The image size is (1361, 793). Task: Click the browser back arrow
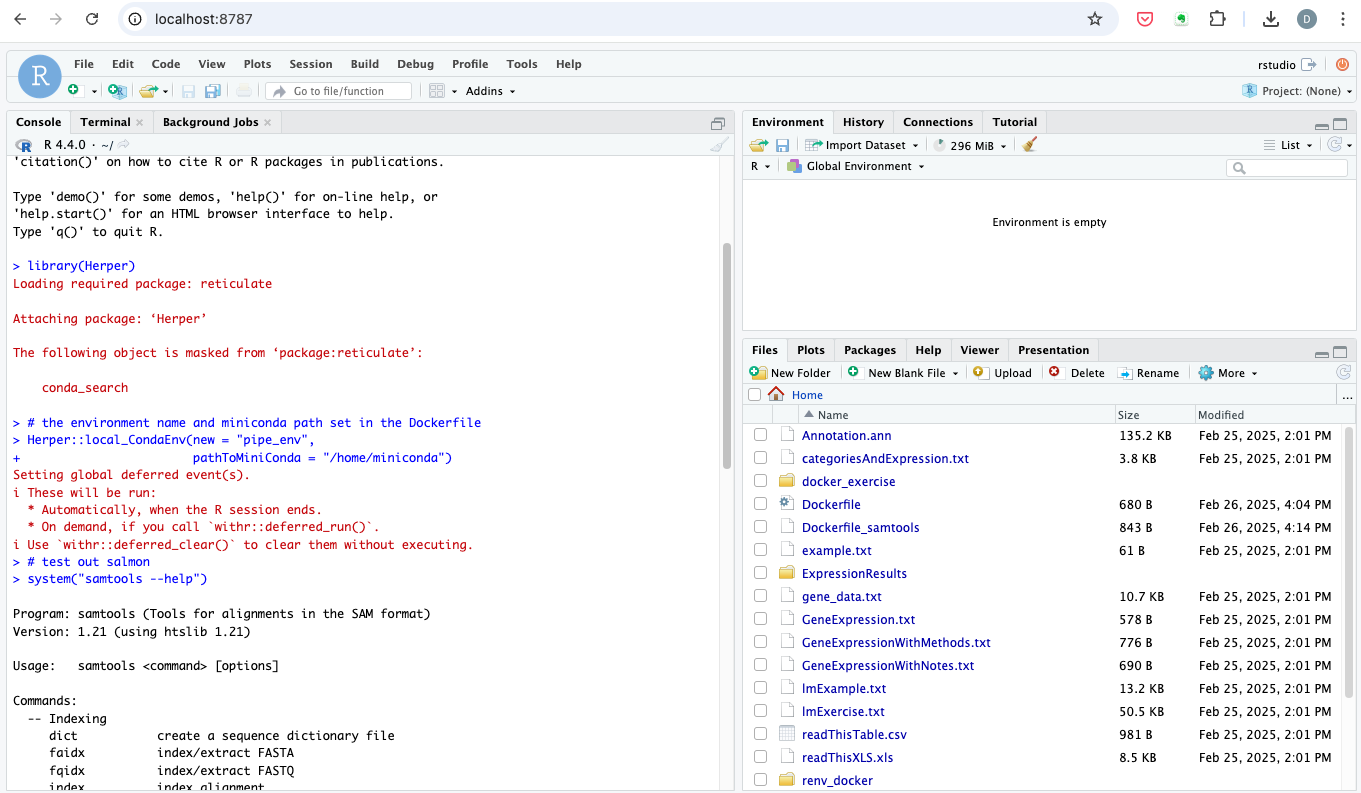click(20, 19)
